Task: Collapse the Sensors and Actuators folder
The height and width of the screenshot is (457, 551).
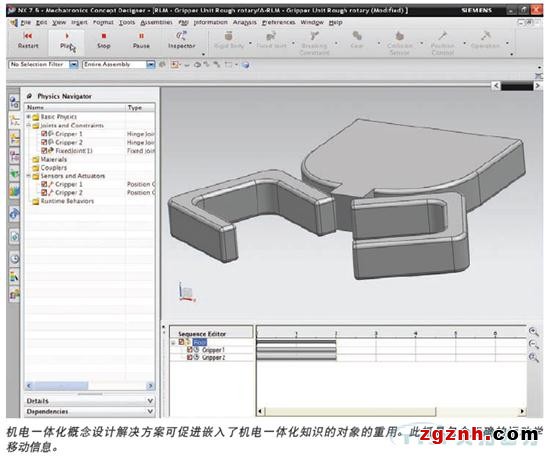Action: [x=29, y=176]
